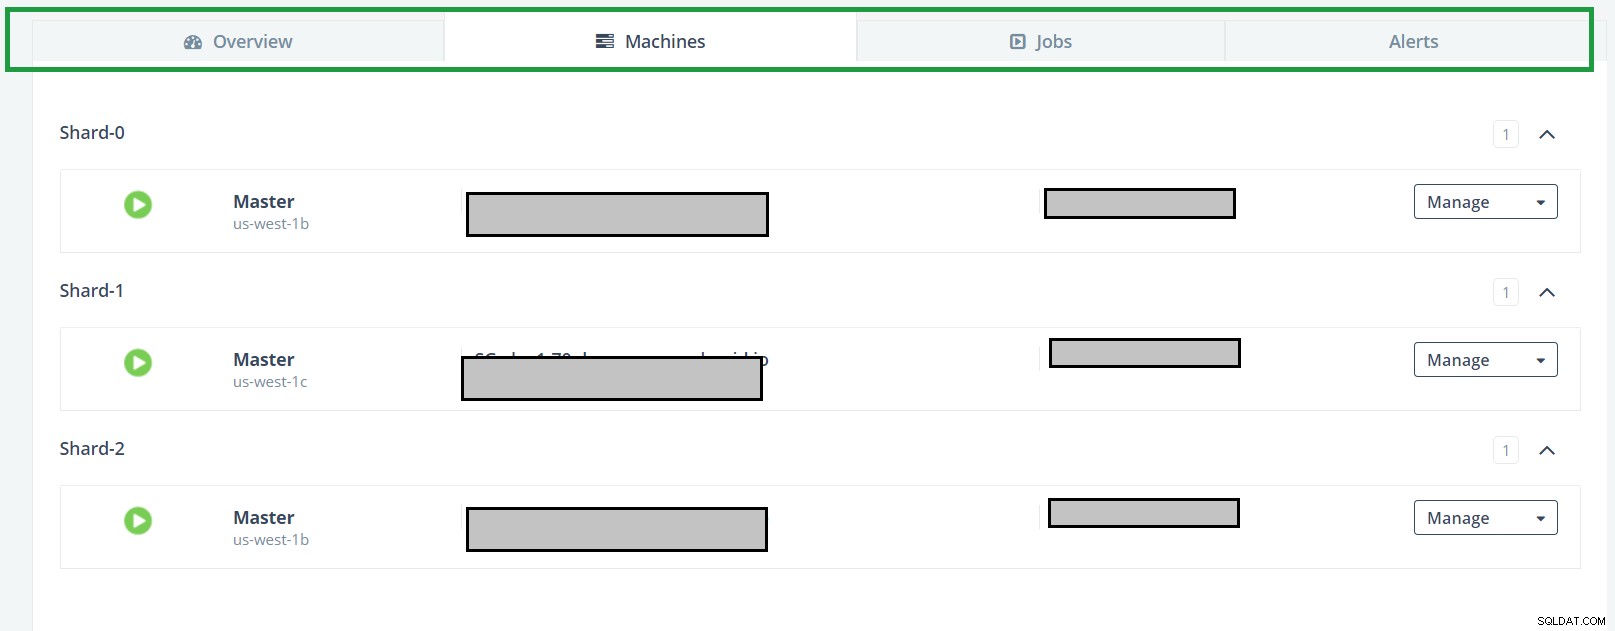
Task: Click the Shard-0 machine count badge
Action: pos(1506,134)
